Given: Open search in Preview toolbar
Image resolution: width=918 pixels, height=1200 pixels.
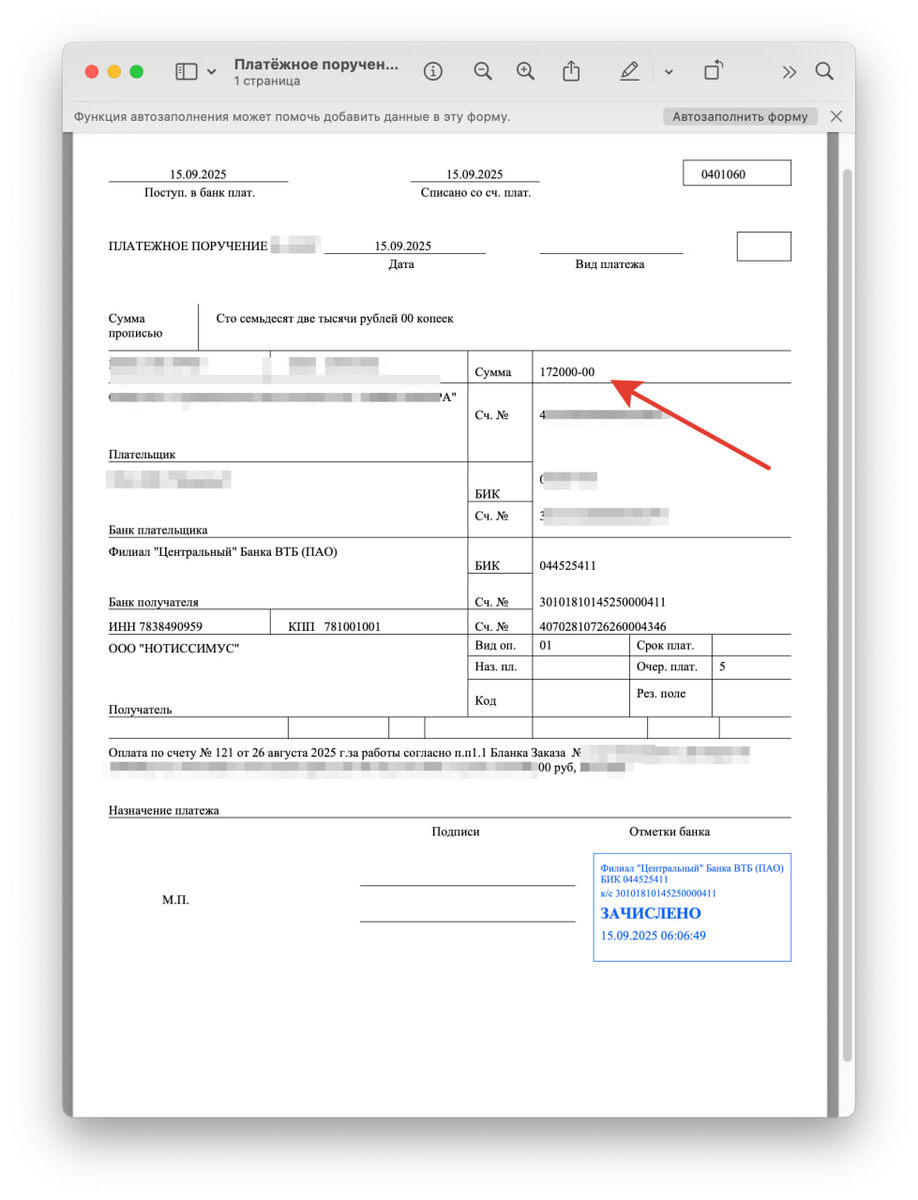Looking at the screenshot, I should coord(824,71).
